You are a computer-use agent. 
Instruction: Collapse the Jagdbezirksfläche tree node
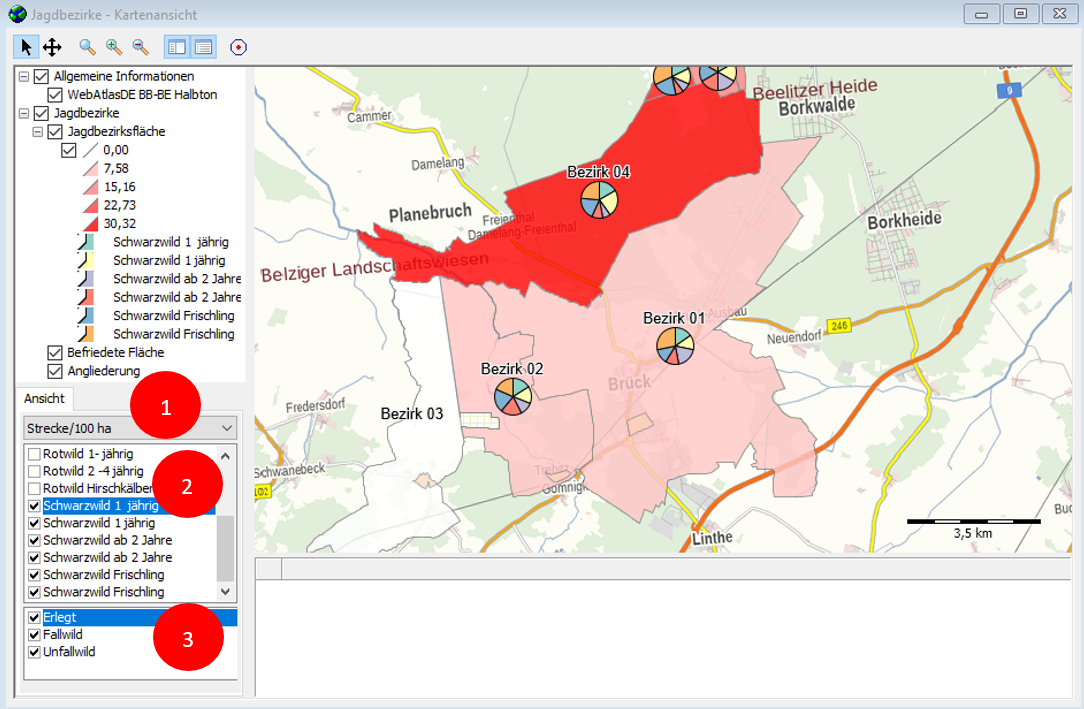pos(38,132)
